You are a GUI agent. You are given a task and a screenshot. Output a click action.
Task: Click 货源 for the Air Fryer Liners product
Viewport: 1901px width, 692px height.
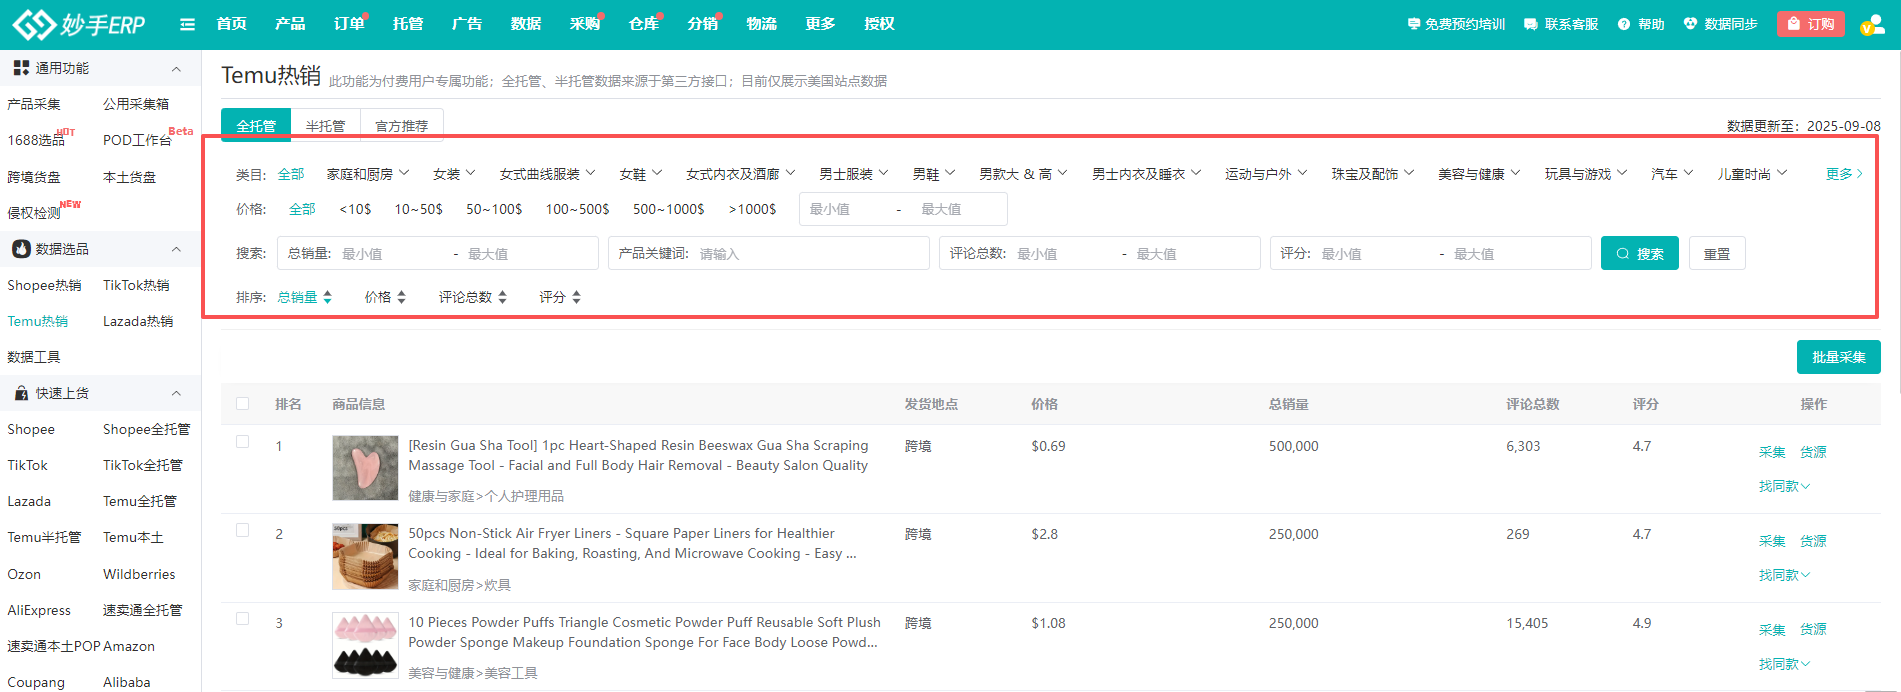click(1813, 541)
